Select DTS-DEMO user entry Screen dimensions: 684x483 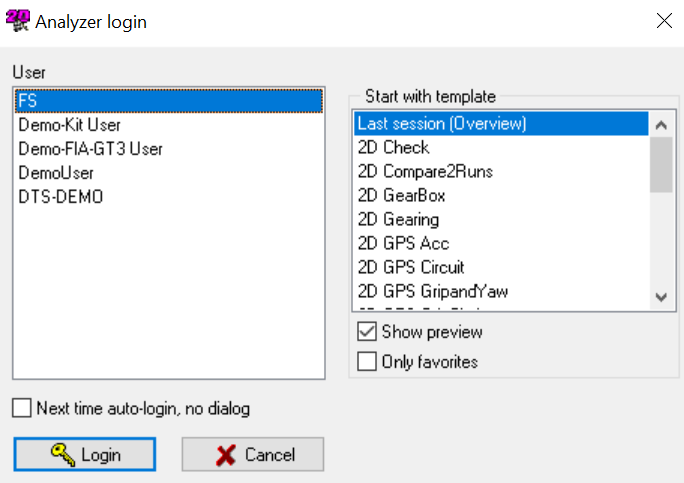(x=60, y=197)
